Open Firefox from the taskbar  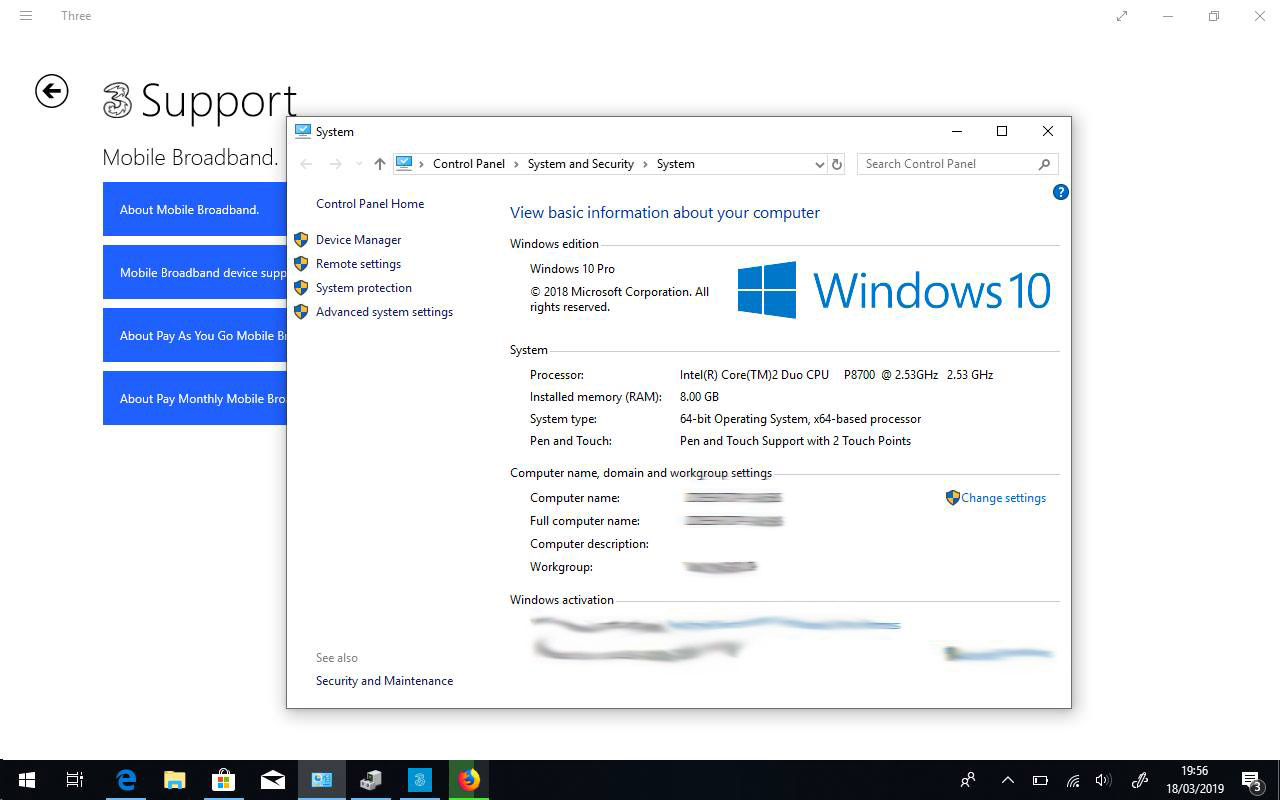click(468, 780)
